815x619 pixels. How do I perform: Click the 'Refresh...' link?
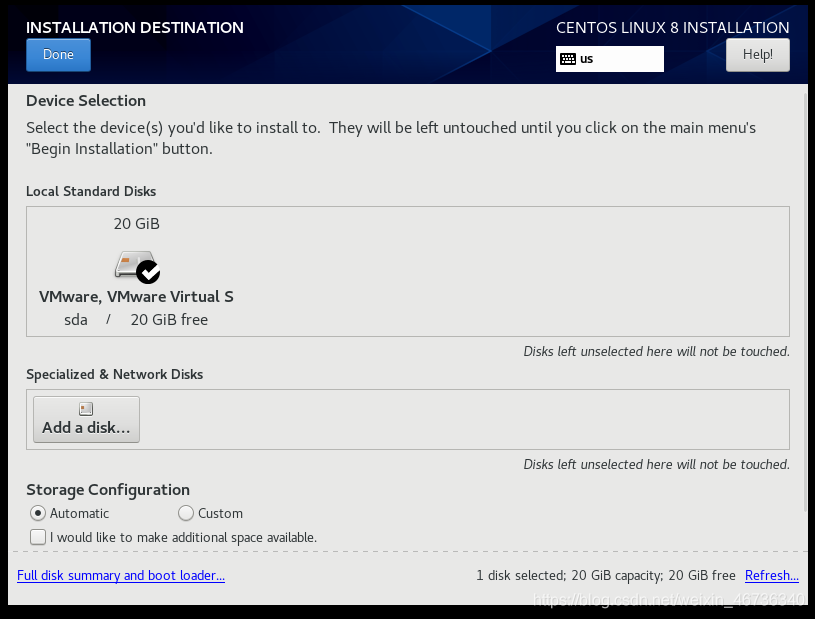[771, 575]
